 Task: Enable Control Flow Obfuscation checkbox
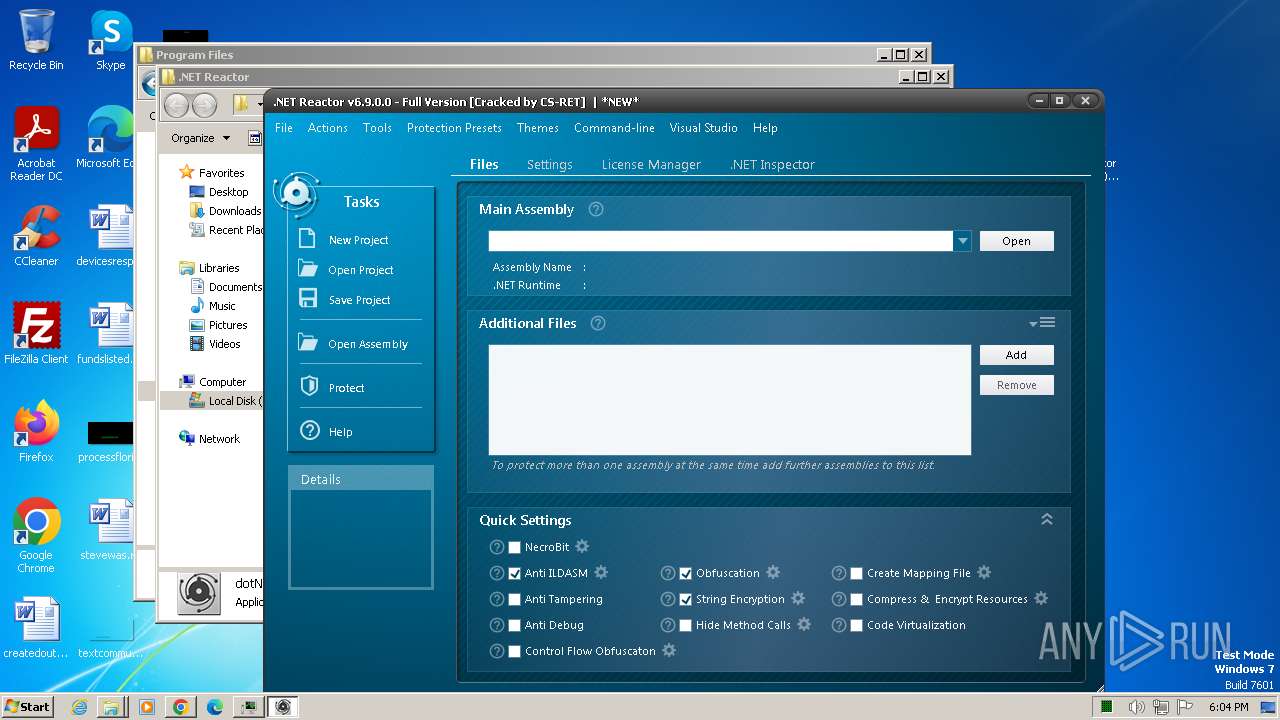pyautogui.click(x=514, y=651)
